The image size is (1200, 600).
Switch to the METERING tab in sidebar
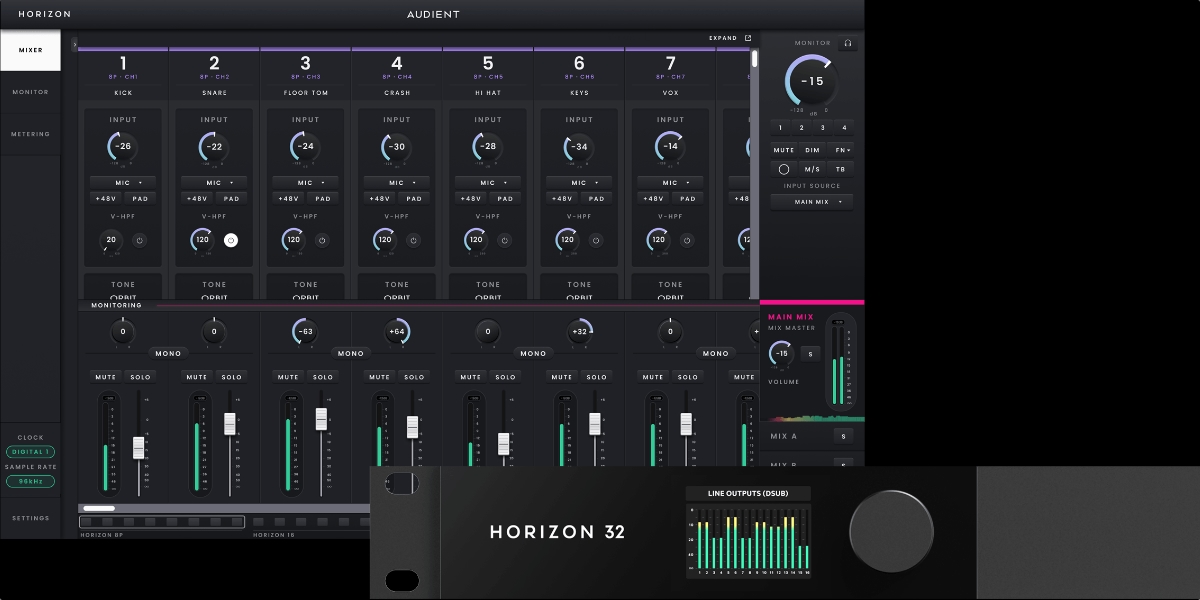30,134
